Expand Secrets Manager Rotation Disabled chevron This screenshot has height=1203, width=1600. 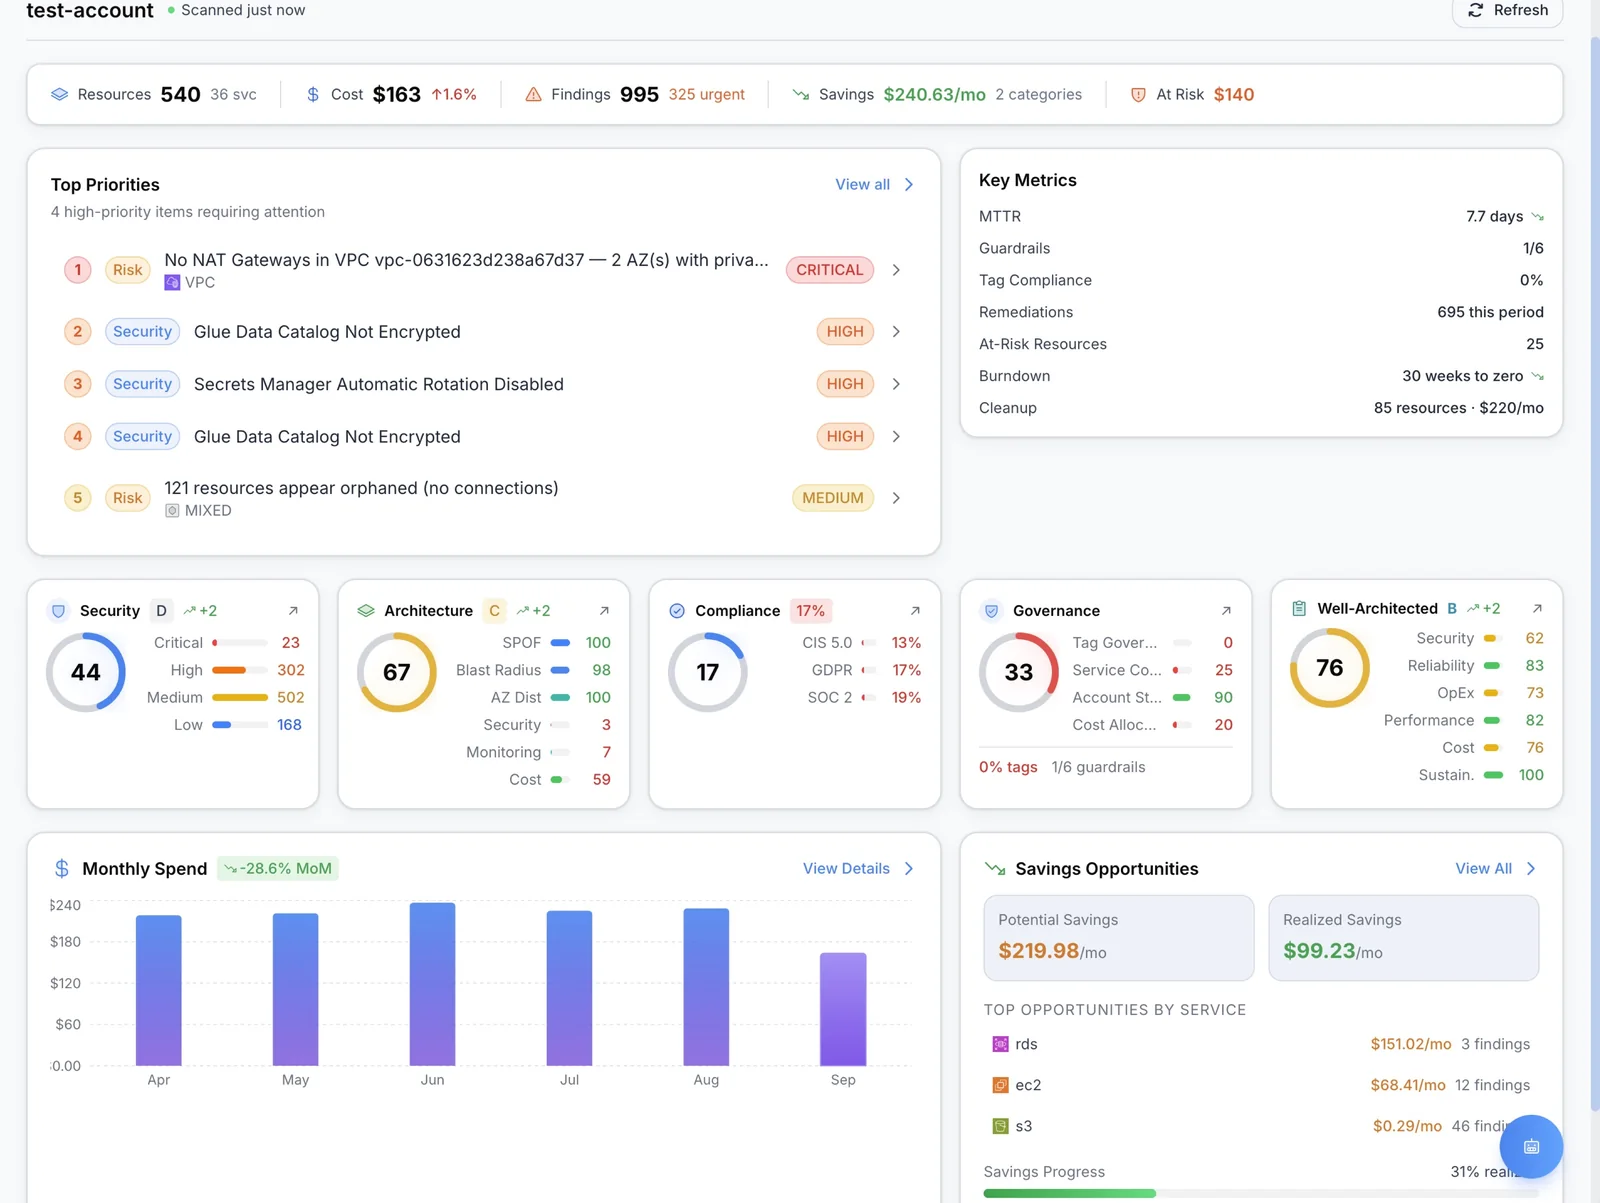tap(896, 384)
